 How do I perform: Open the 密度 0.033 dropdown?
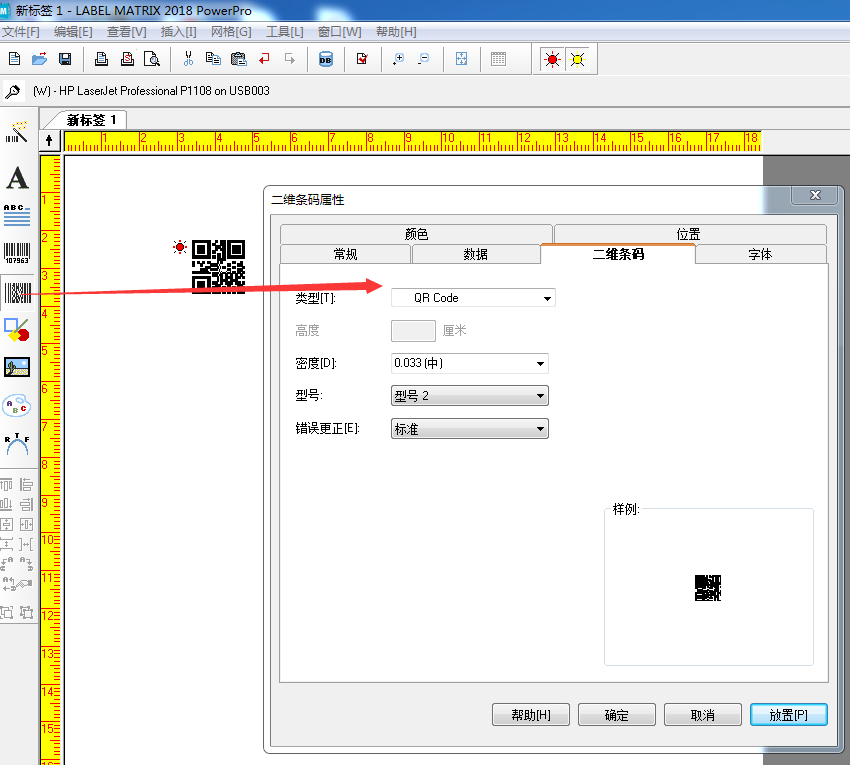(x=469, y=363)
